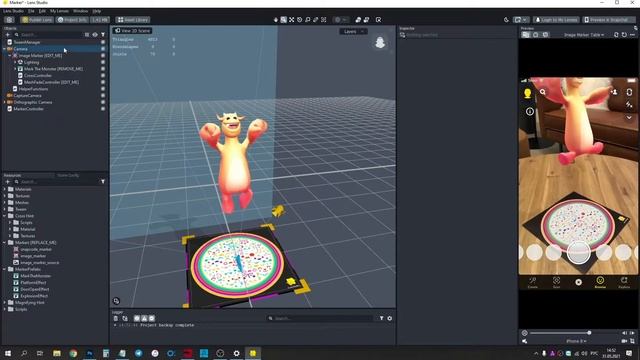Viewport: 640px width, 360px height.
Task: Expand the Lighting object tree node
Action: pos(15,62)
